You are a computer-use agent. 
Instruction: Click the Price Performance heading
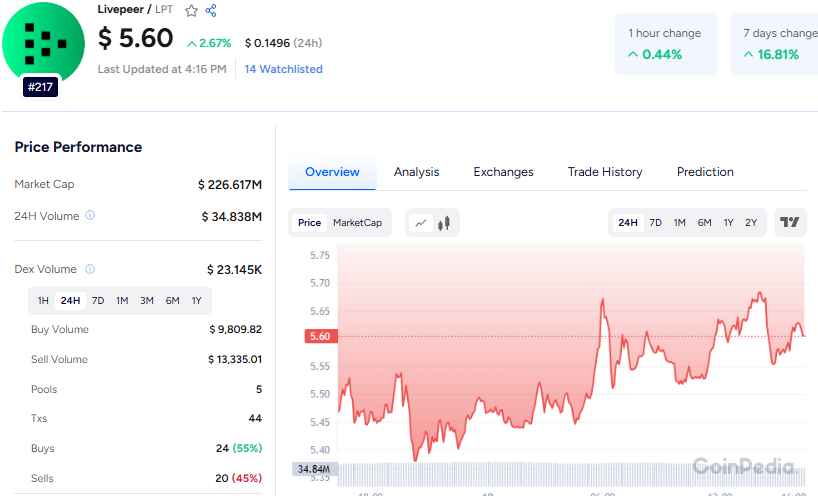pos(78,147)
